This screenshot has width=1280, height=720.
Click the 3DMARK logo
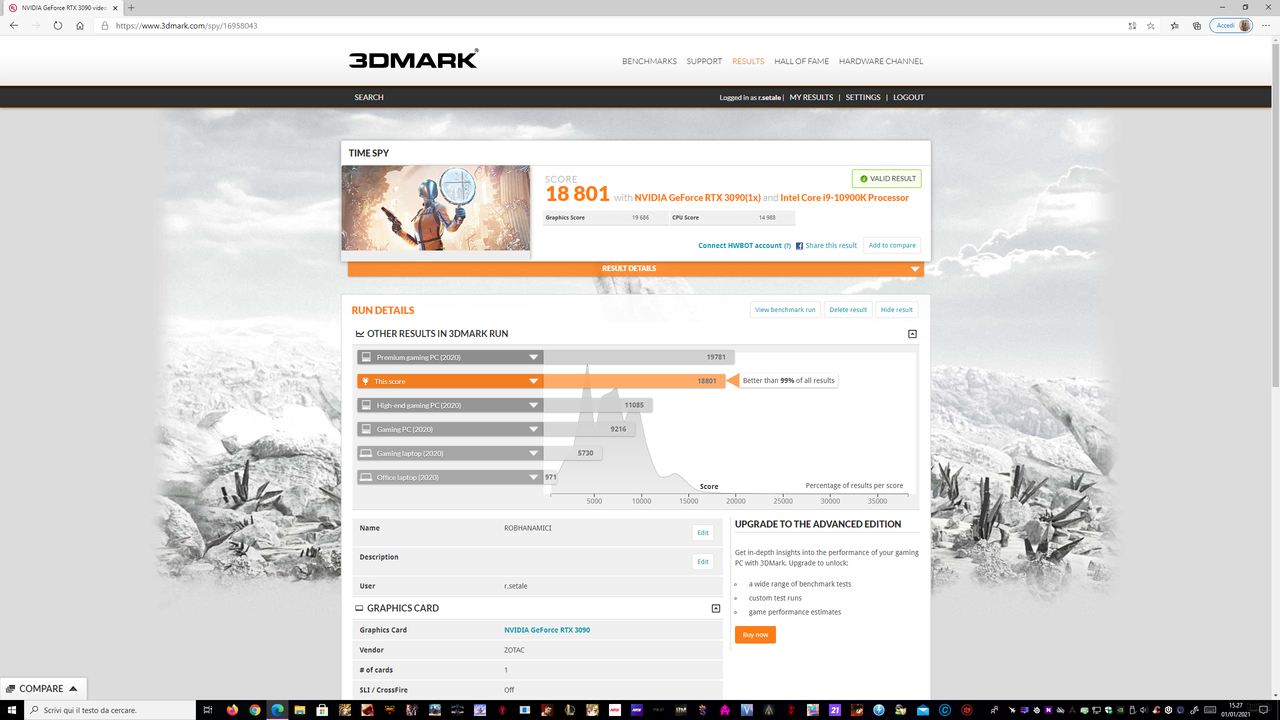coord(414,58)
